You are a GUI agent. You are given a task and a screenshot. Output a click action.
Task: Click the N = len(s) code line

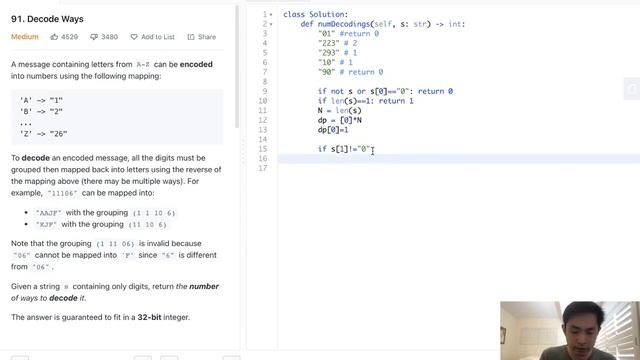340,111
